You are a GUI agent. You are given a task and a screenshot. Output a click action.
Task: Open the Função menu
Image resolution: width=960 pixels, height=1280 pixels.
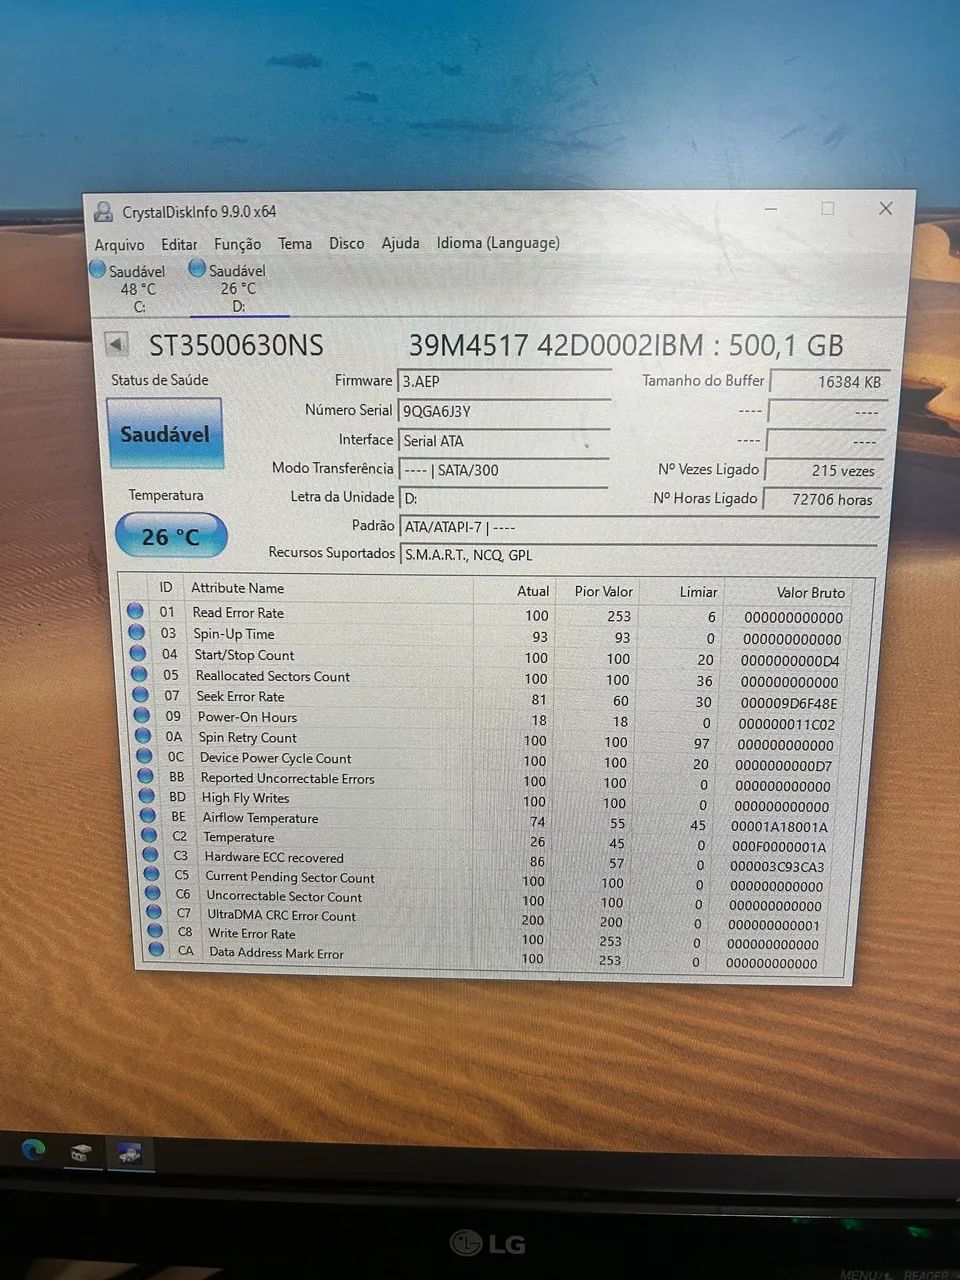(237, 244)
